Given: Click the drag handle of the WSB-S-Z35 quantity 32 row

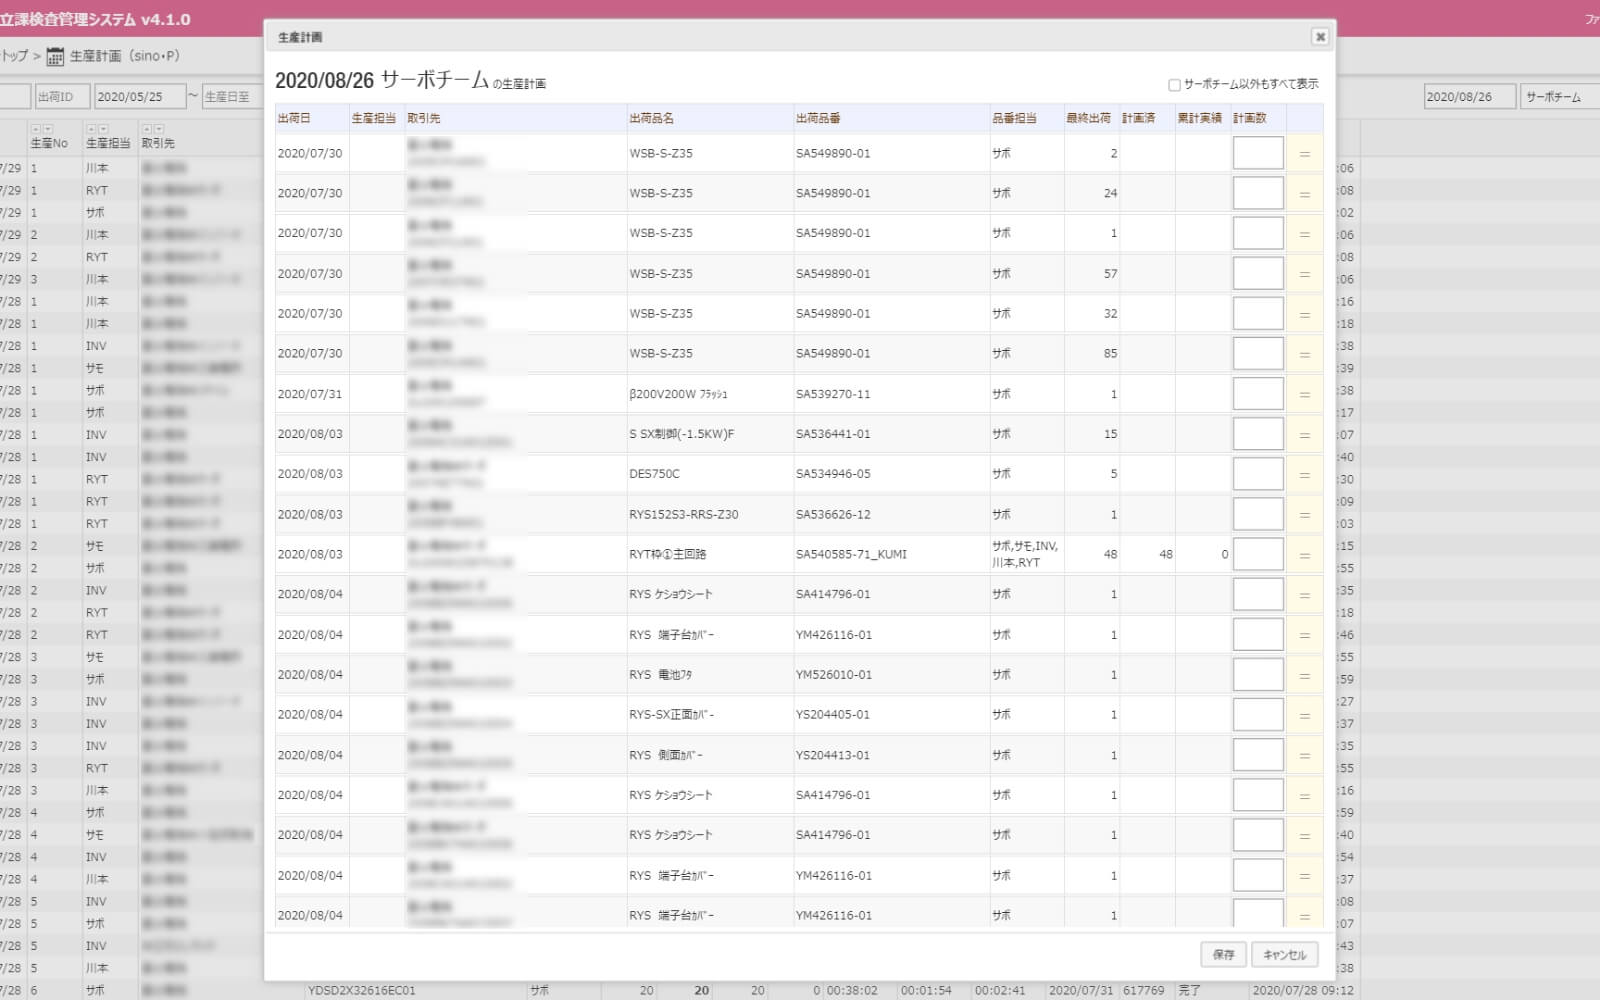Looking at the screenshot, I should (1304, 314).
